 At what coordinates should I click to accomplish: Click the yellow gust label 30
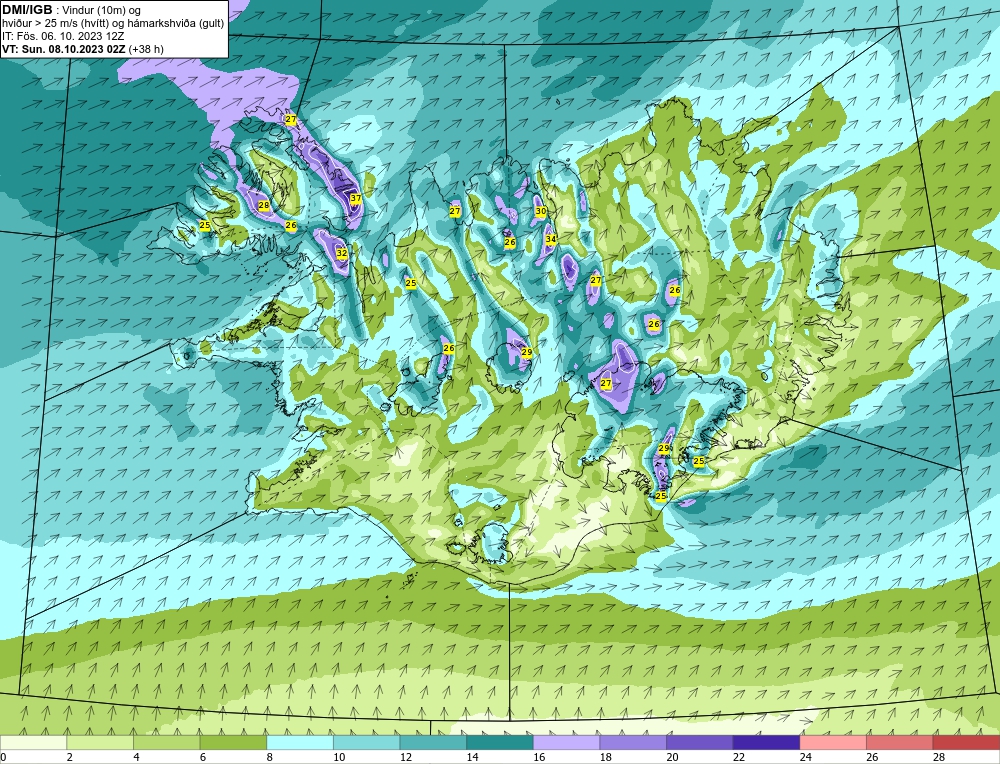(x=541, y=211)
